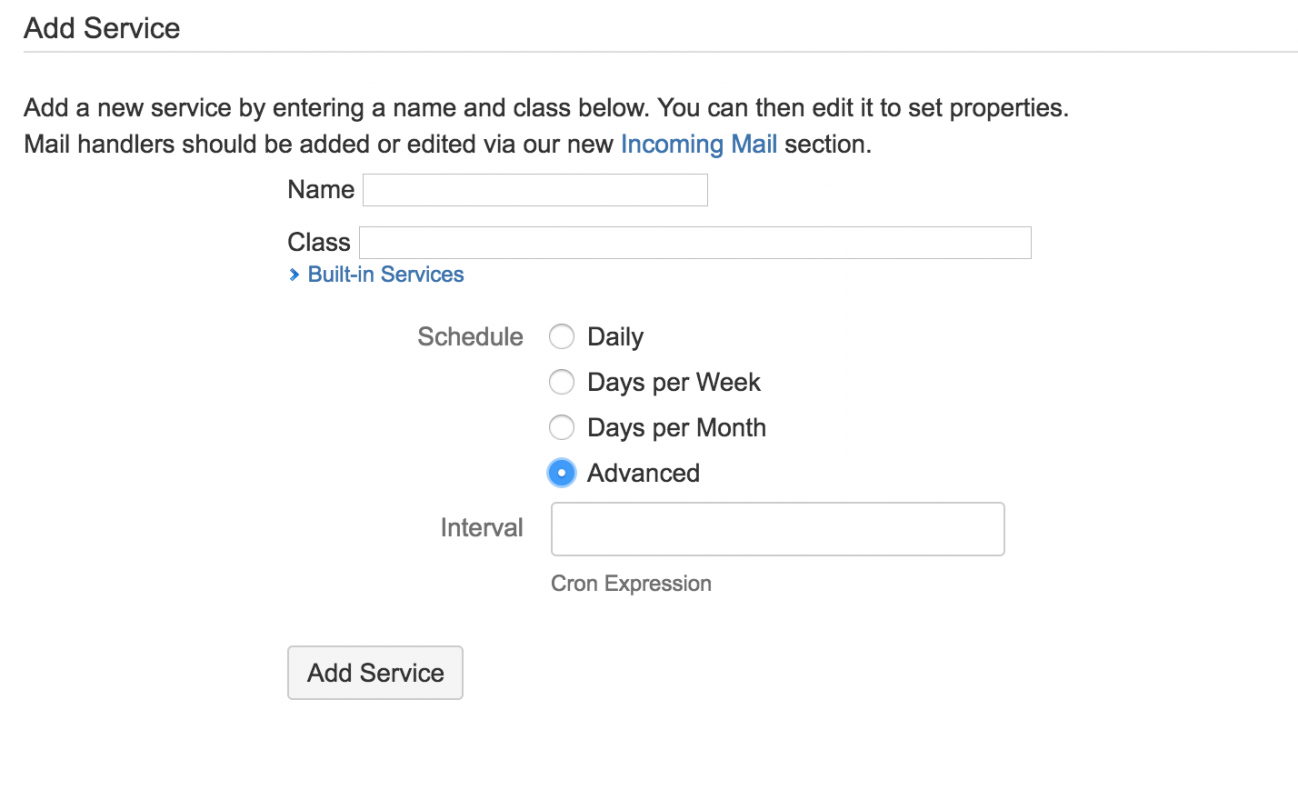Click the Add Service page heading
The height and width of the screenshot is (800, 1298).
point(102,28)
